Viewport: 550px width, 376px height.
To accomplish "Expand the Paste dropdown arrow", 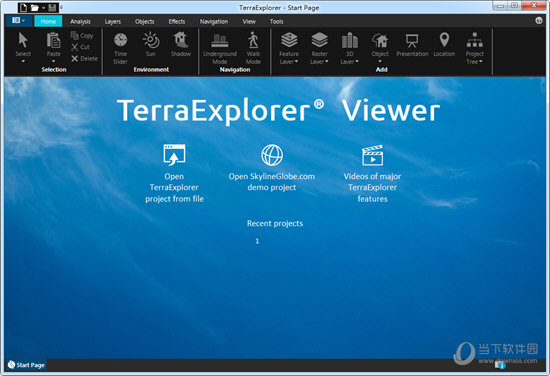I will (53, 61).
